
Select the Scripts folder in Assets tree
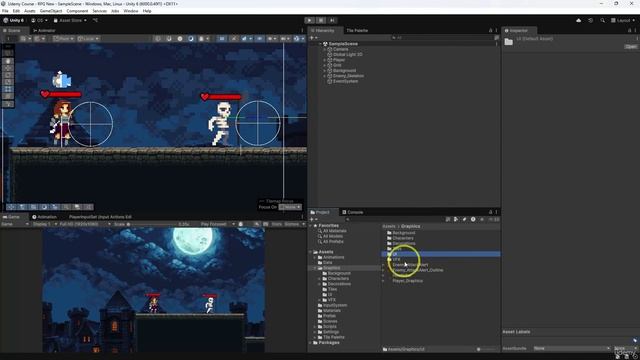330,327
